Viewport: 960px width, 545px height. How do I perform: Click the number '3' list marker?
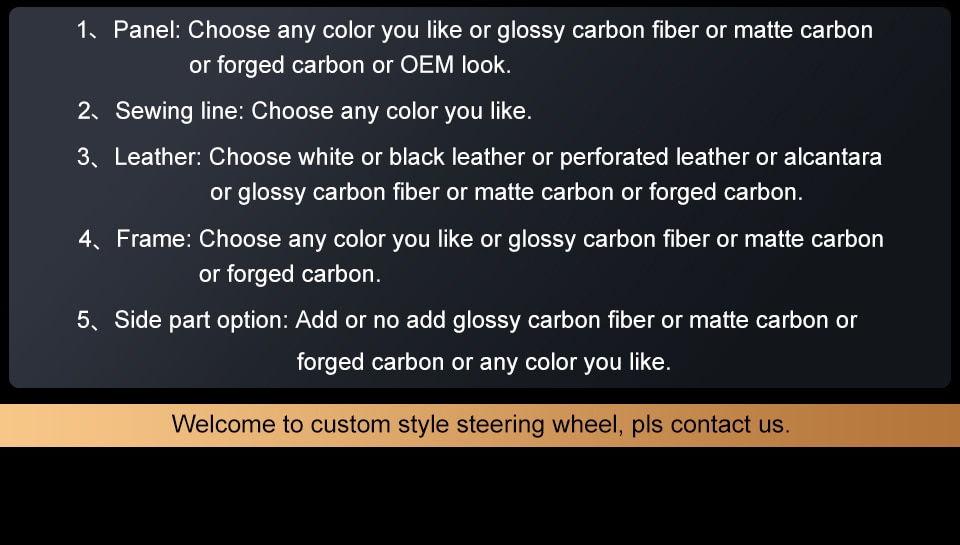pos(84,157)
